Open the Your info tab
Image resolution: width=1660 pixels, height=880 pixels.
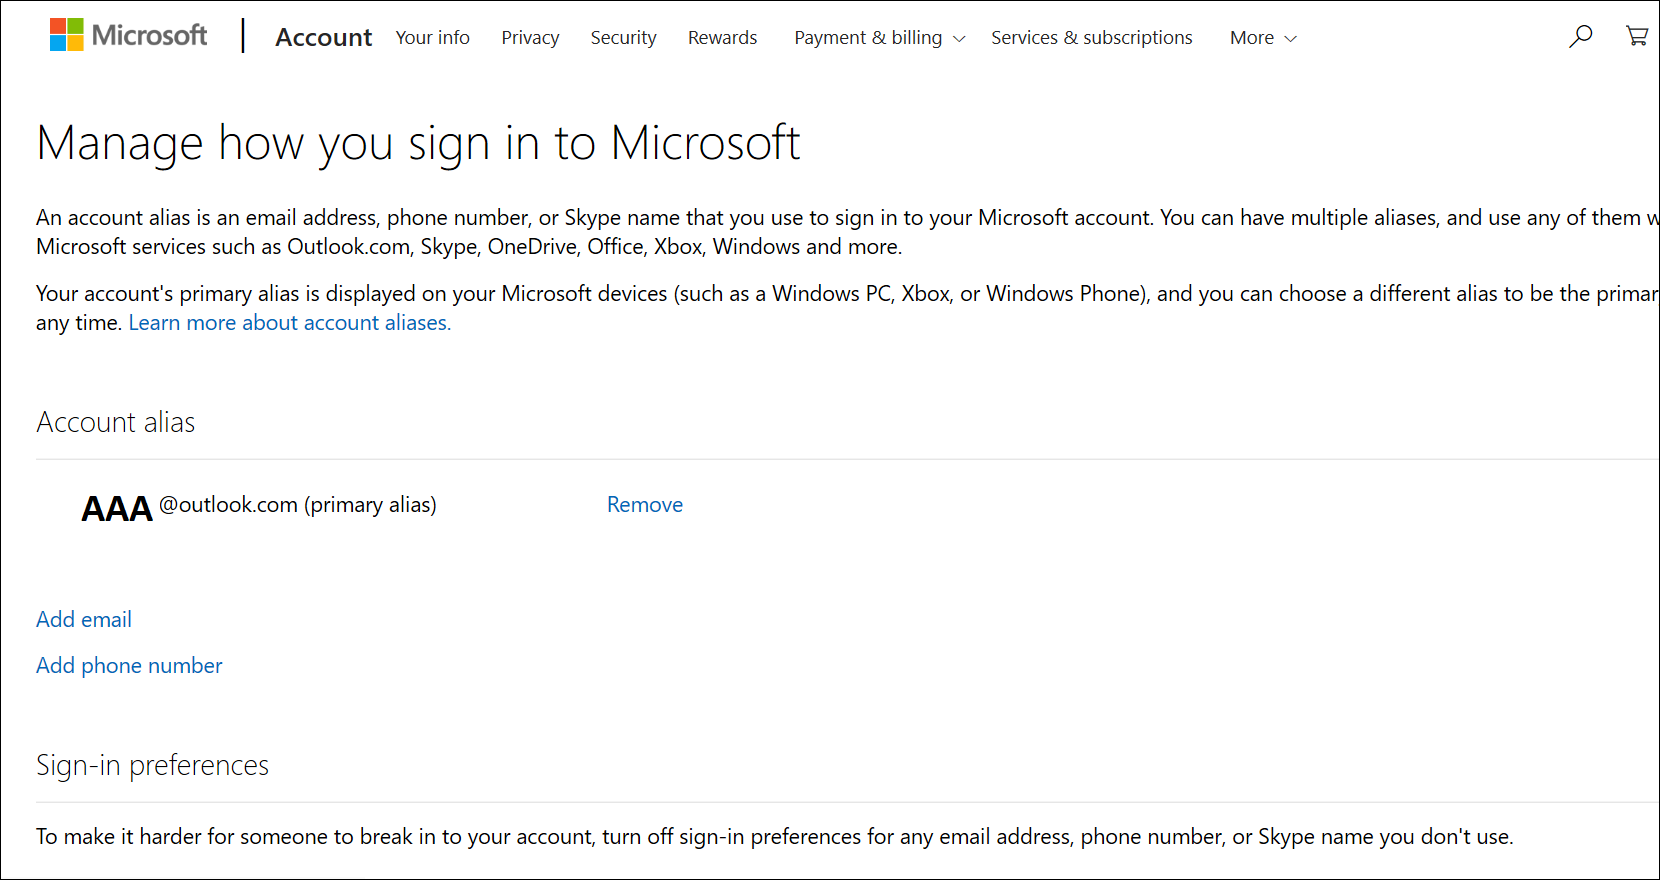(x=432, y=37)
